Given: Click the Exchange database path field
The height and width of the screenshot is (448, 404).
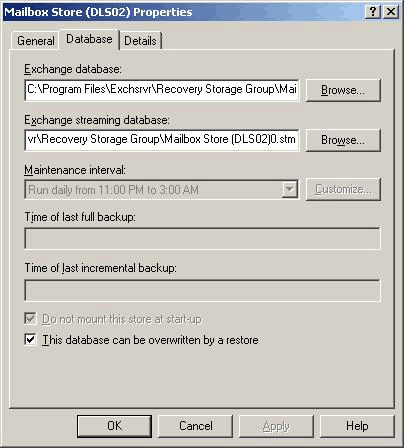Looking at the screenshot, I should 162,90.
